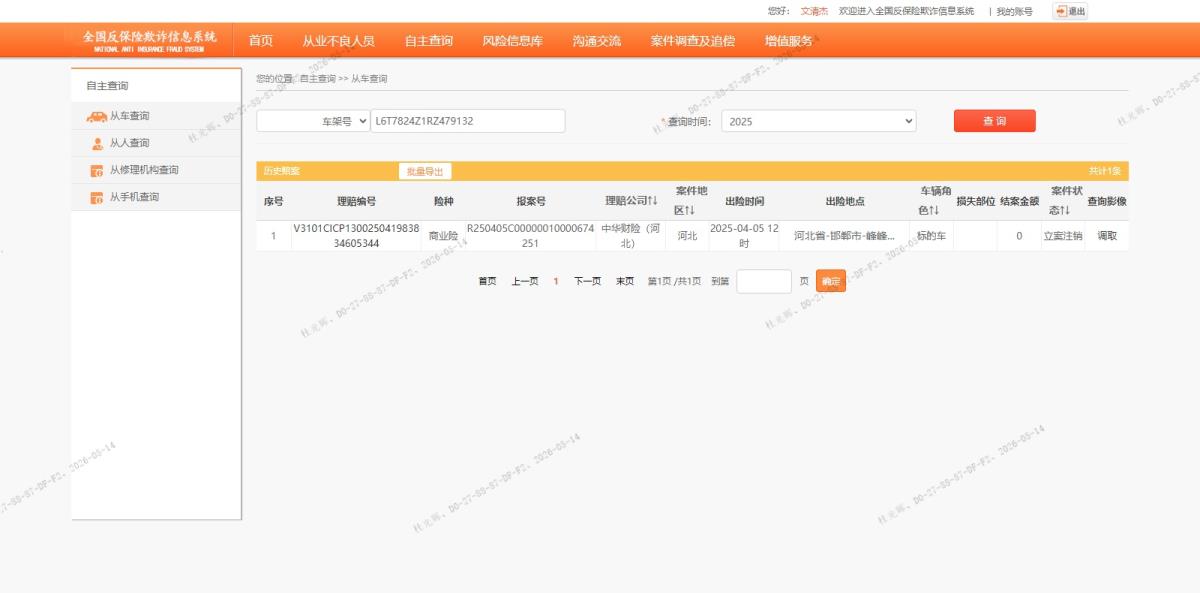Click the 全国反保险欺诈信息系统 logo
1200x593 pixels.
tap(149, 40)
